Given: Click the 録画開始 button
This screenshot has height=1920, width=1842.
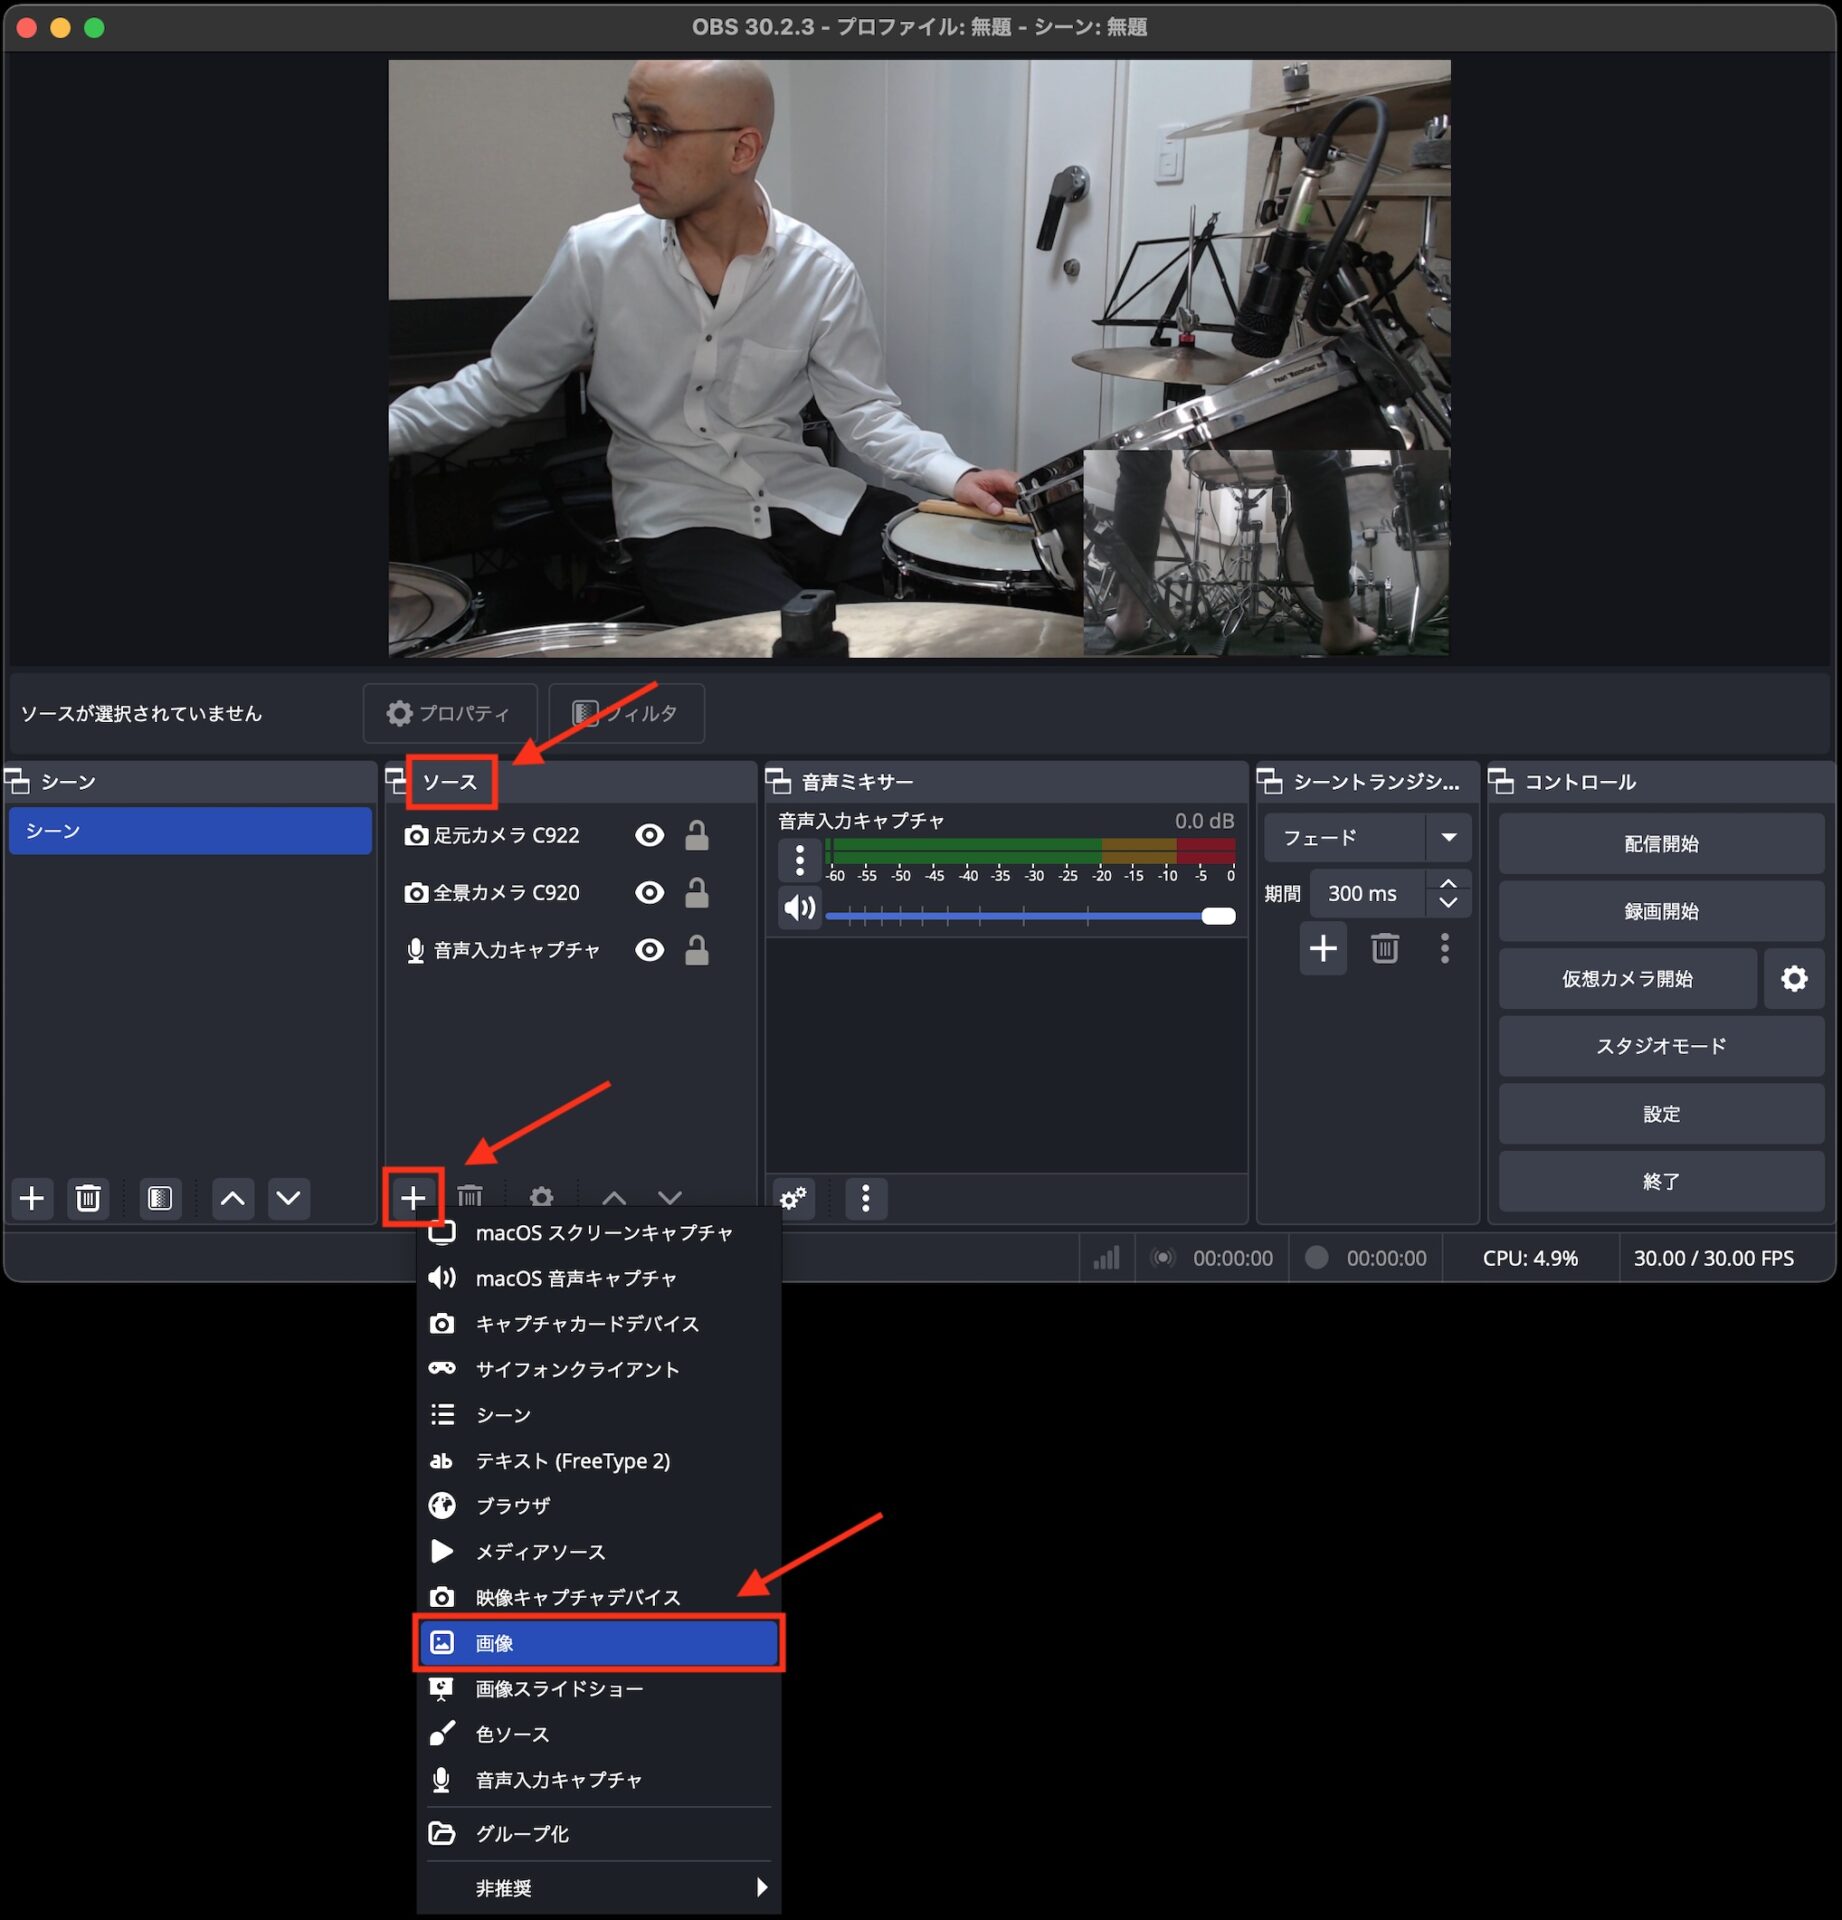Looking at the screenshot, I should [x=1661, y=911].
